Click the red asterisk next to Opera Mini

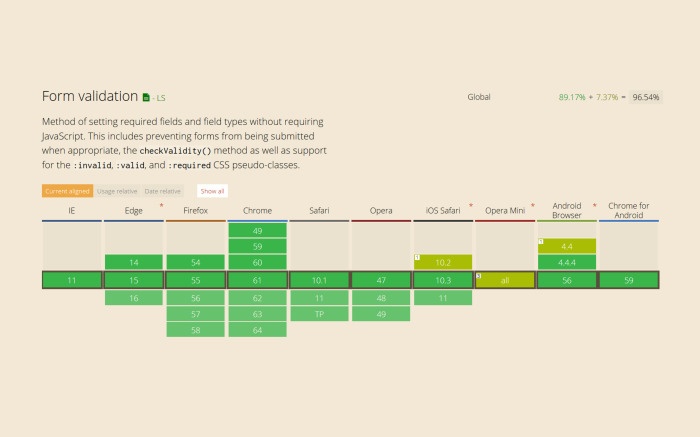tap(533, 205)
